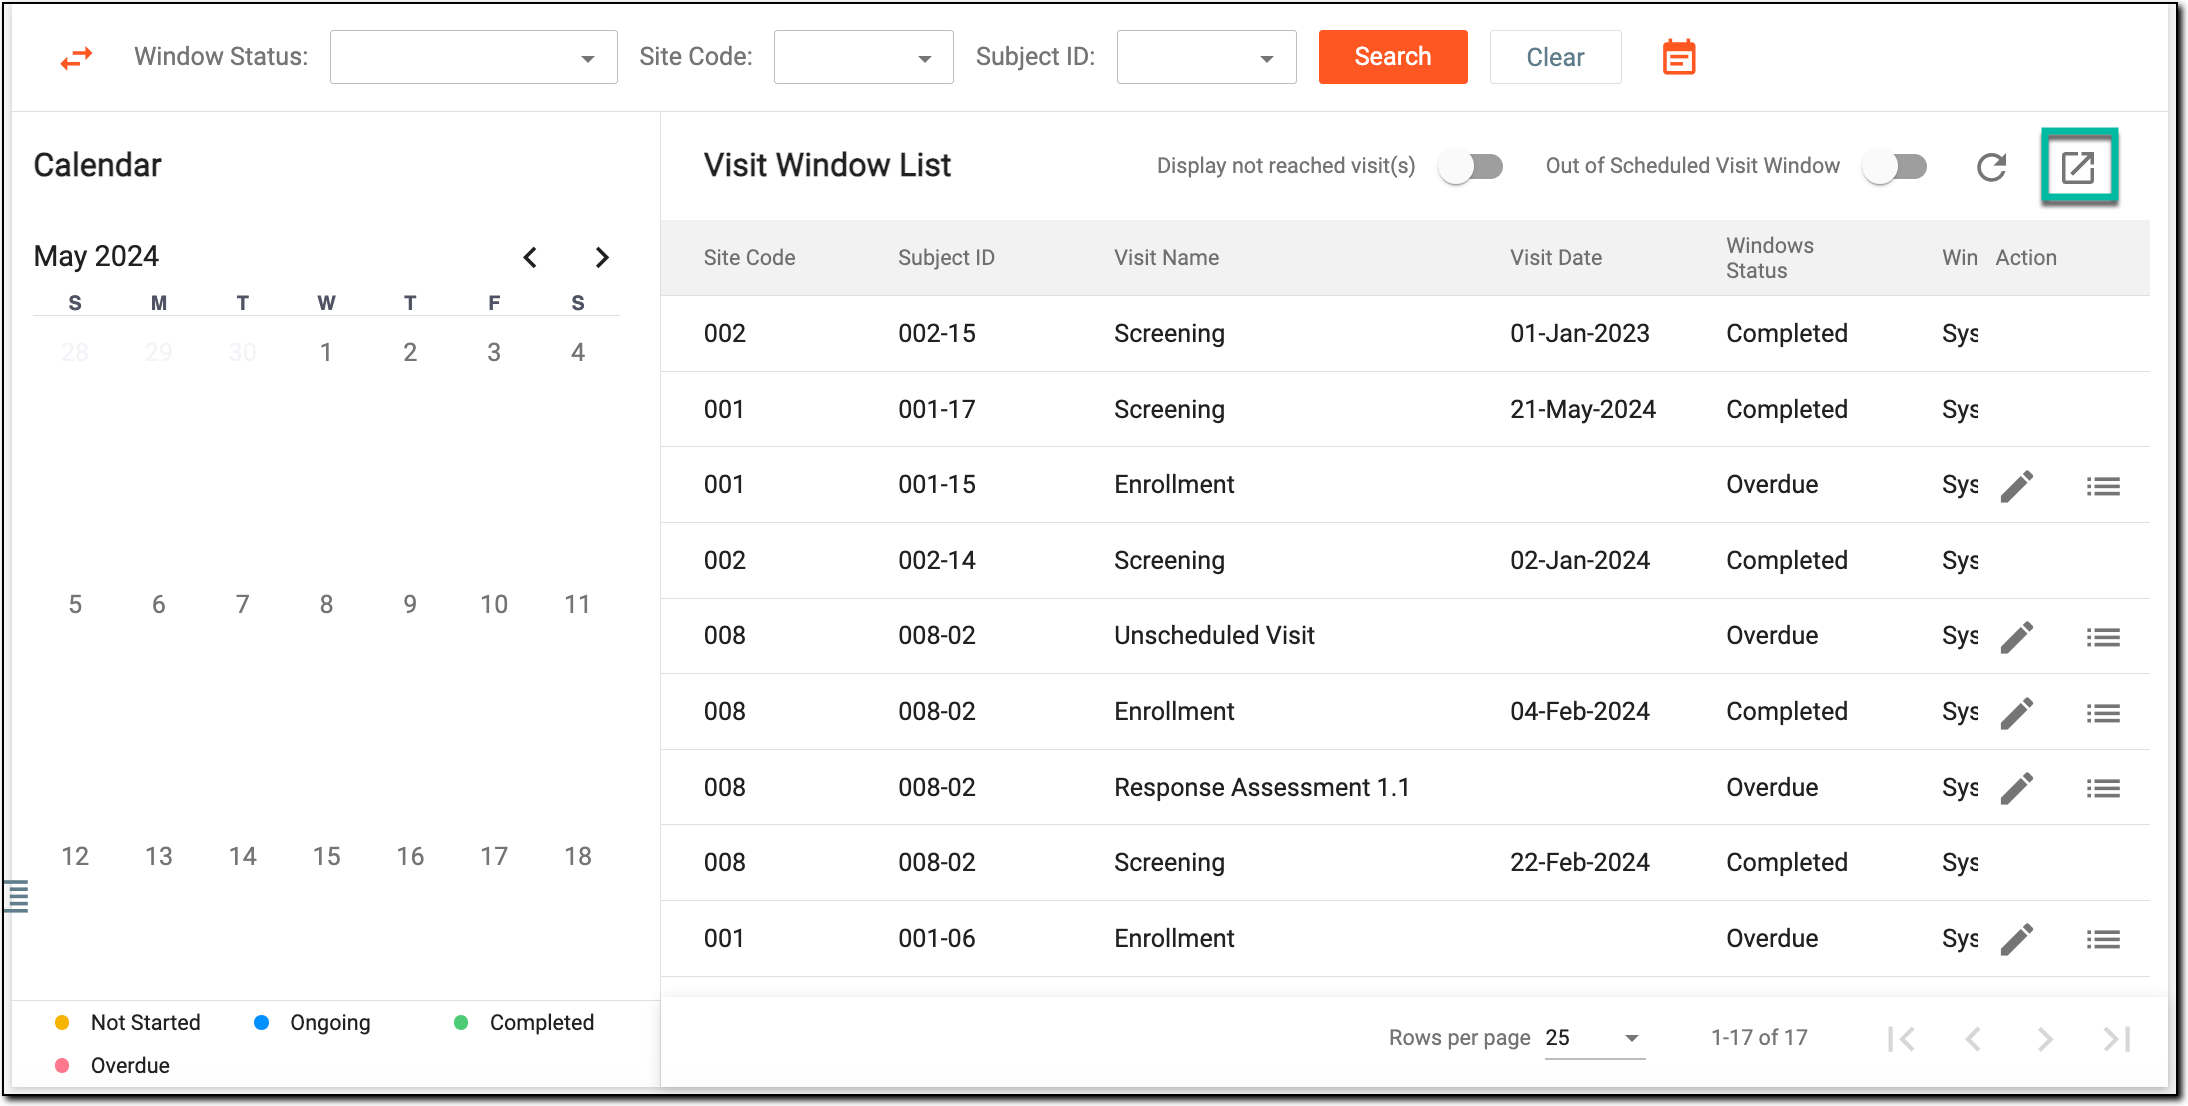This screenshot has height=1106, width=2188.
Task: Open list details for Response Assessment 1.1
Action: pyautogui.click(x=2103, y=789)
